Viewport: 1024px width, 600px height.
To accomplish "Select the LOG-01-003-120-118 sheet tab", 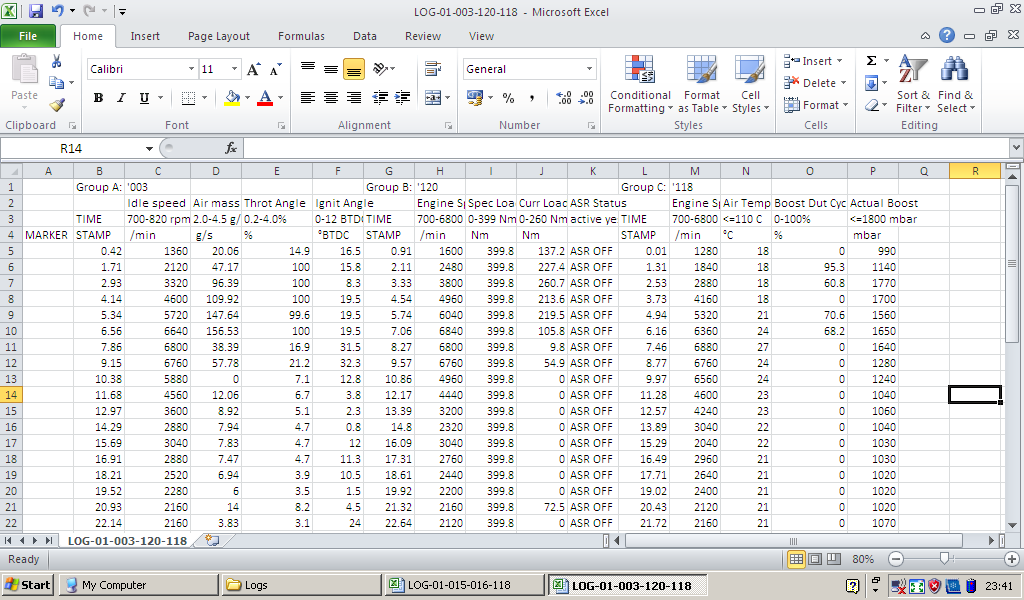I will tap(127, 540).
